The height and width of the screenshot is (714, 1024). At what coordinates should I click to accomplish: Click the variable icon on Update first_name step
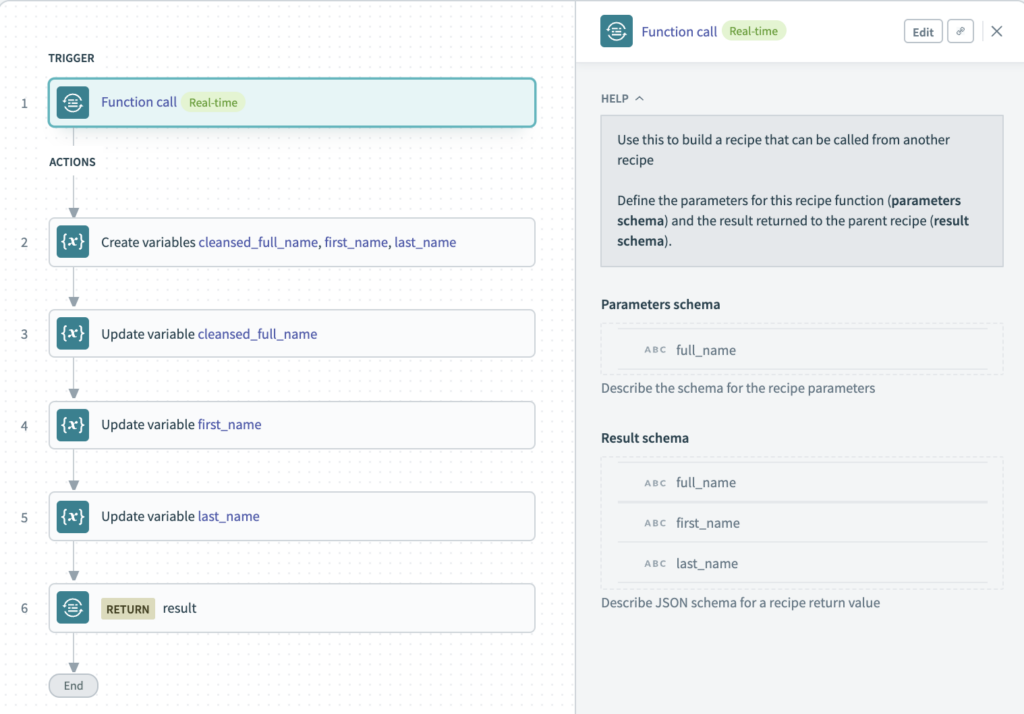(72, 425)
